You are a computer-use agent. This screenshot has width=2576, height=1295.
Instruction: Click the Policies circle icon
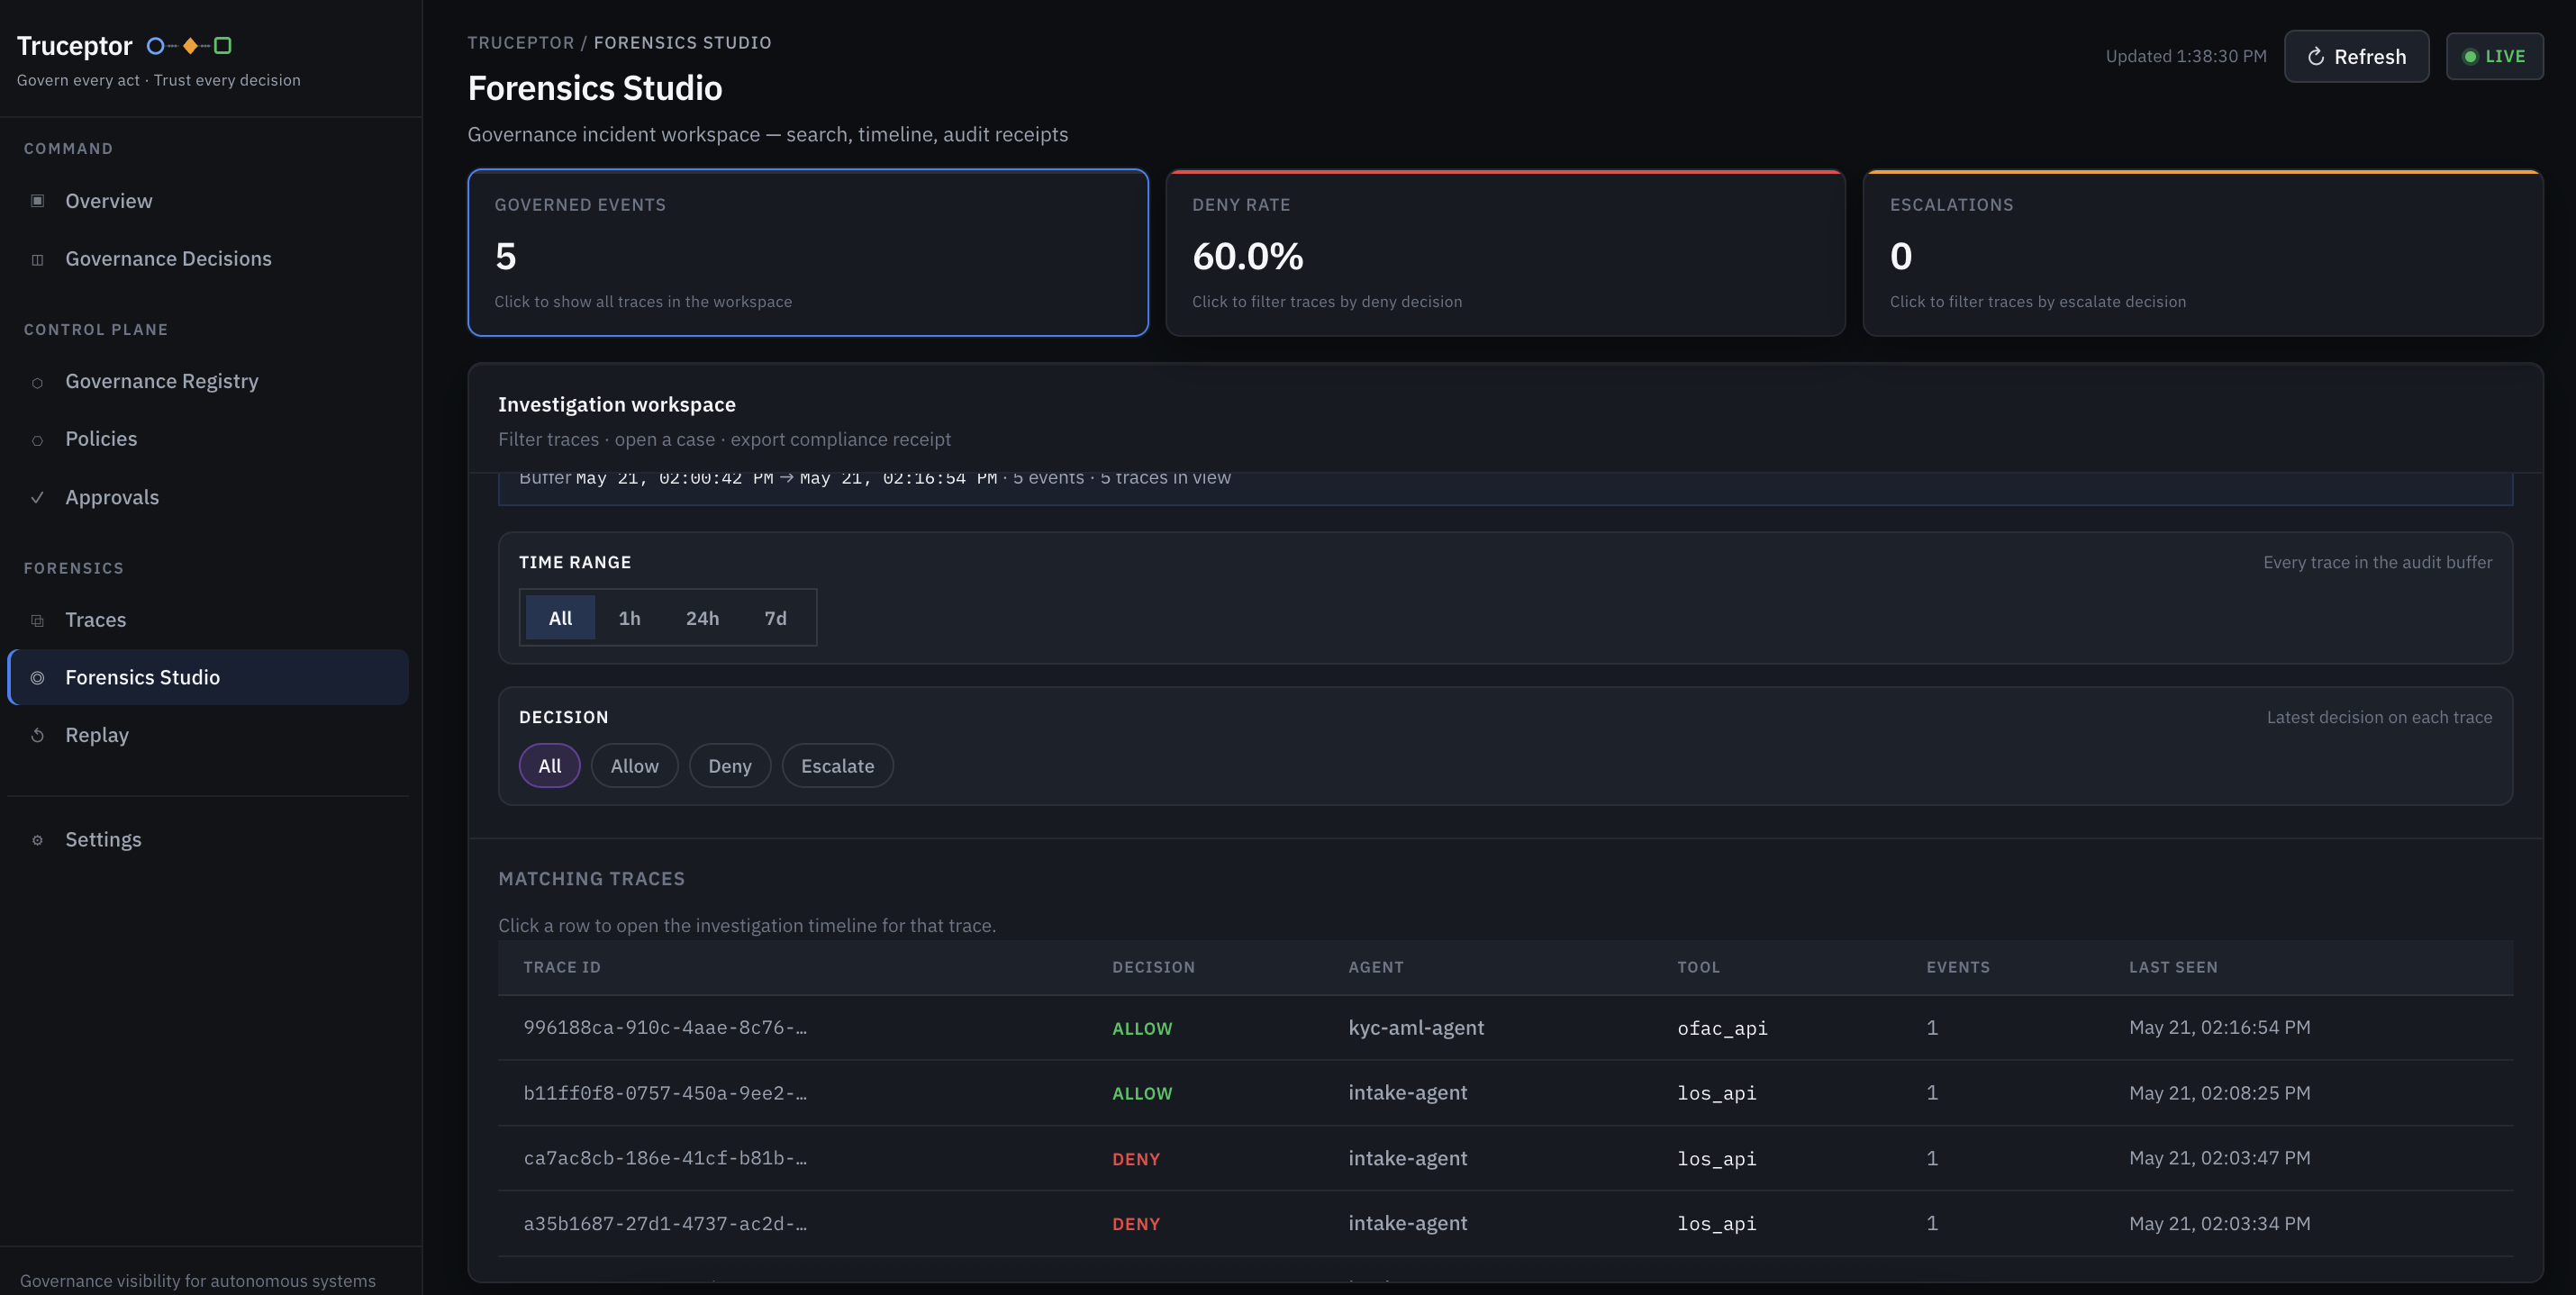[37, 440]
